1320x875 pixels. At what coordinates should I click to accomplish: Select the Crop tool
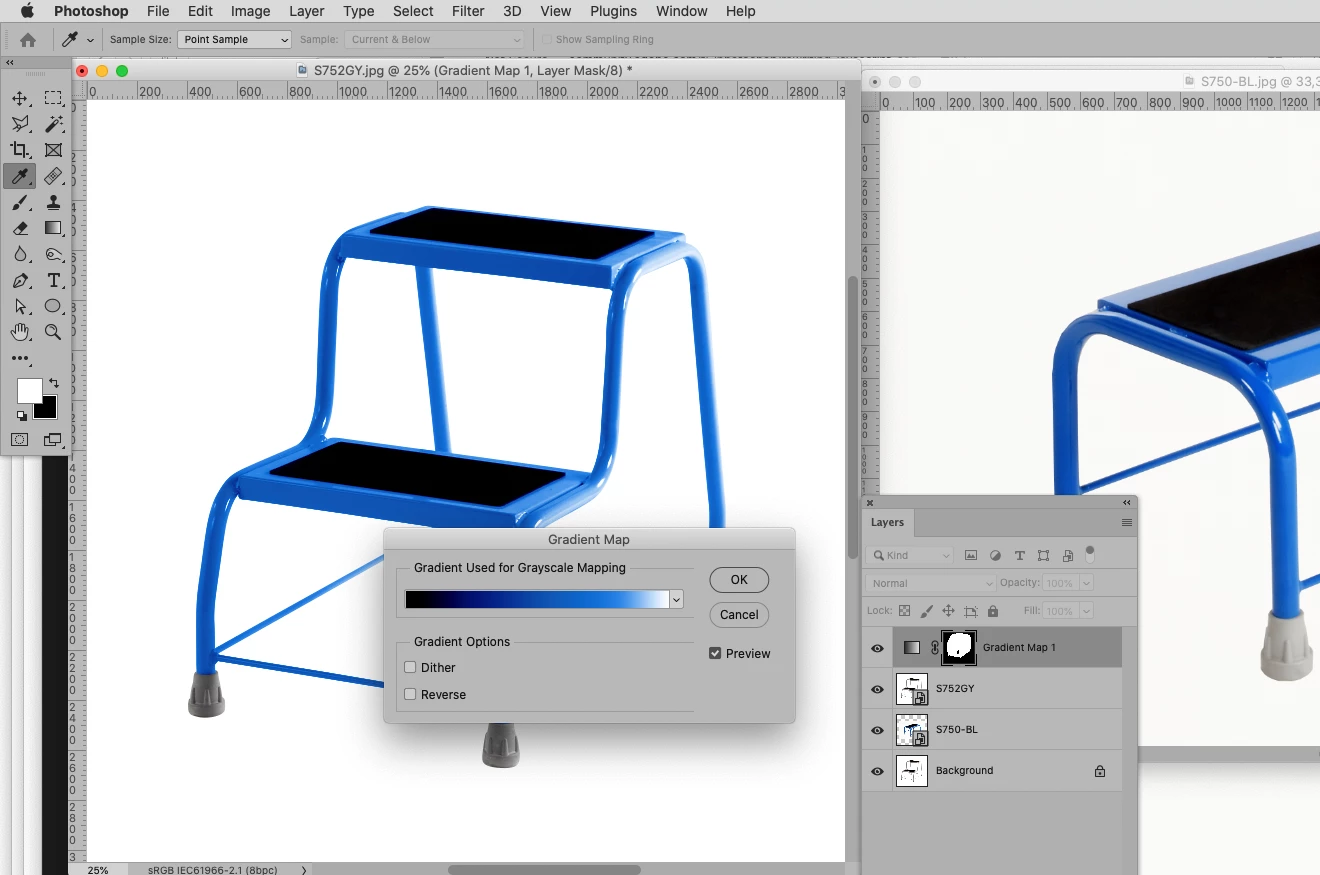coord(19,150)
